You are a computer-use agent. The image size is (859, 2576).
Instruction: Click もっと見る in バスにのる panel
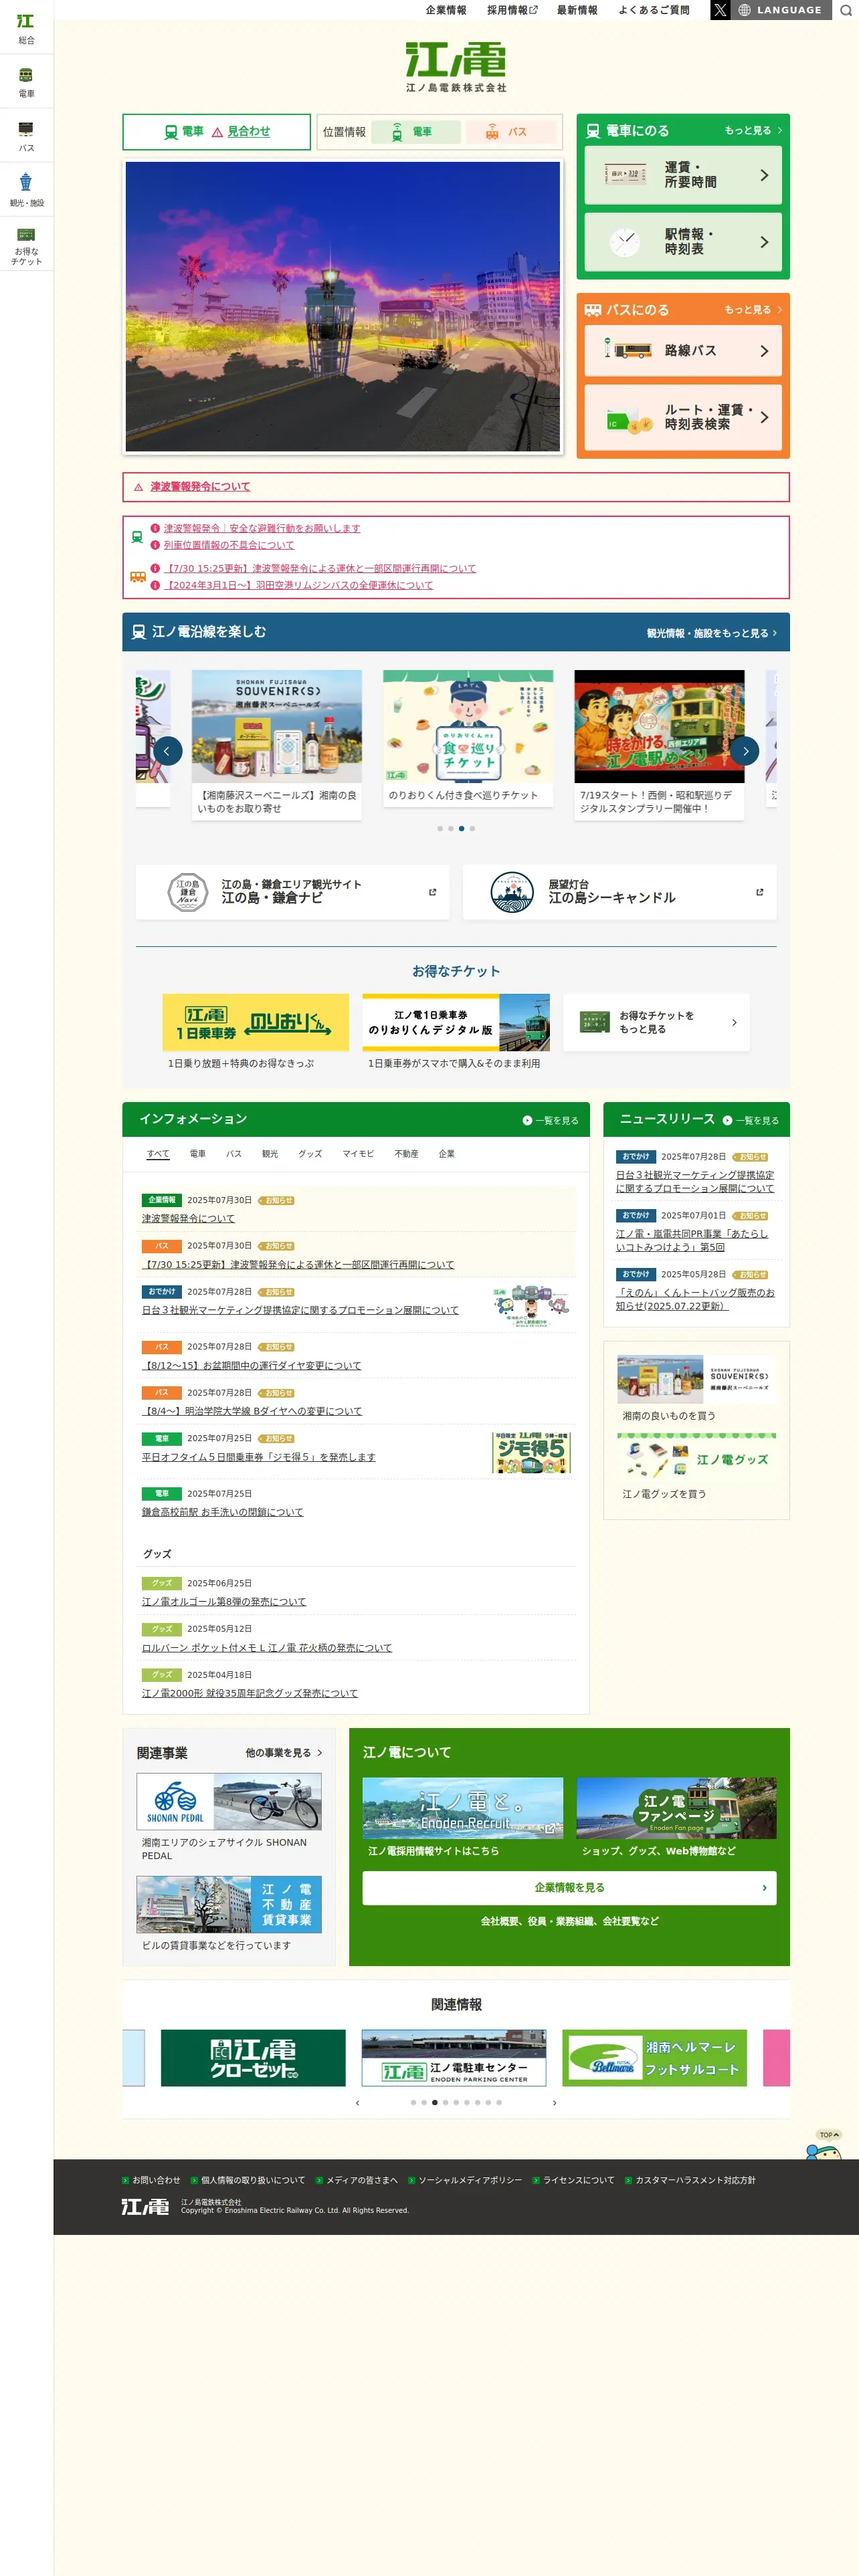click(x=753, y=310)
